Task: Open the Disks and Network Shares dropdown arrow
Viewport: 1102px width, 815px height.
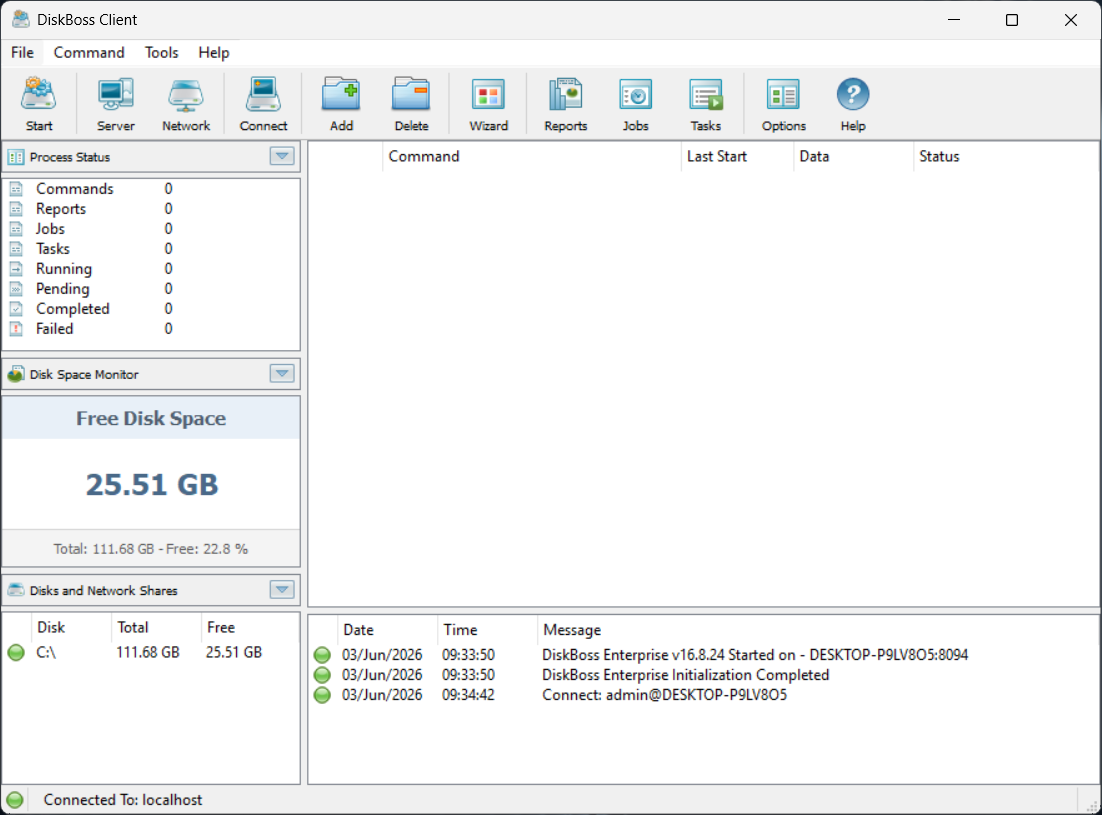Action: click(x=283, y=589)
